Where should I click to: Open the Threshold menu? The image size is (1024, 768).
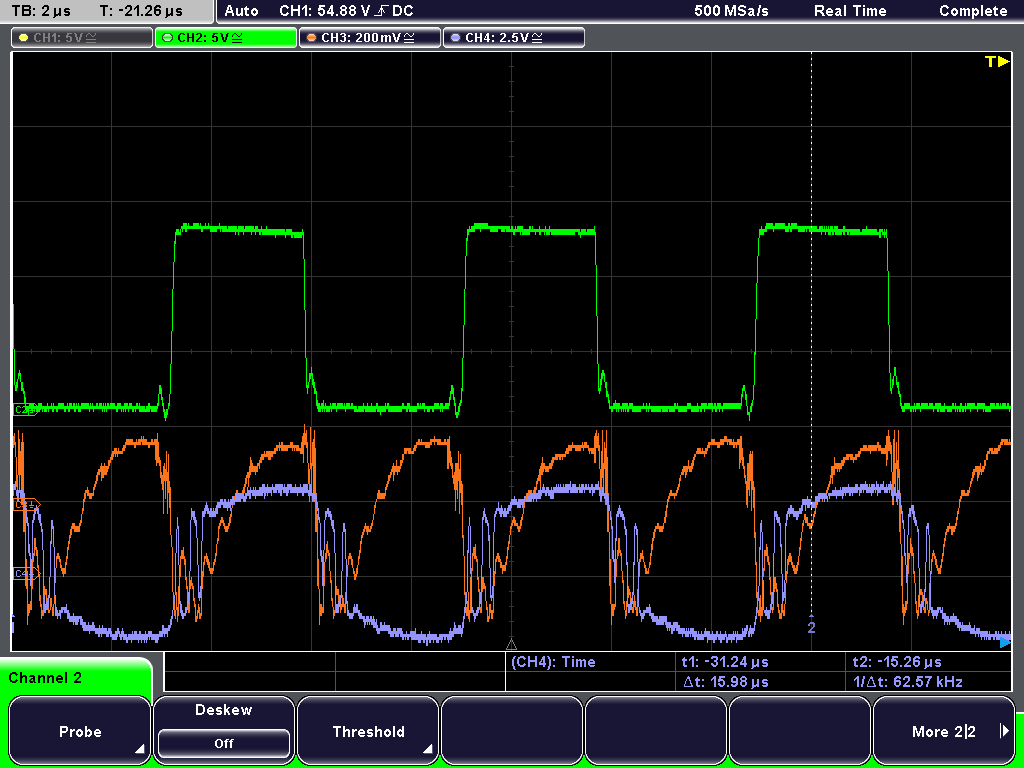point(368,731)
